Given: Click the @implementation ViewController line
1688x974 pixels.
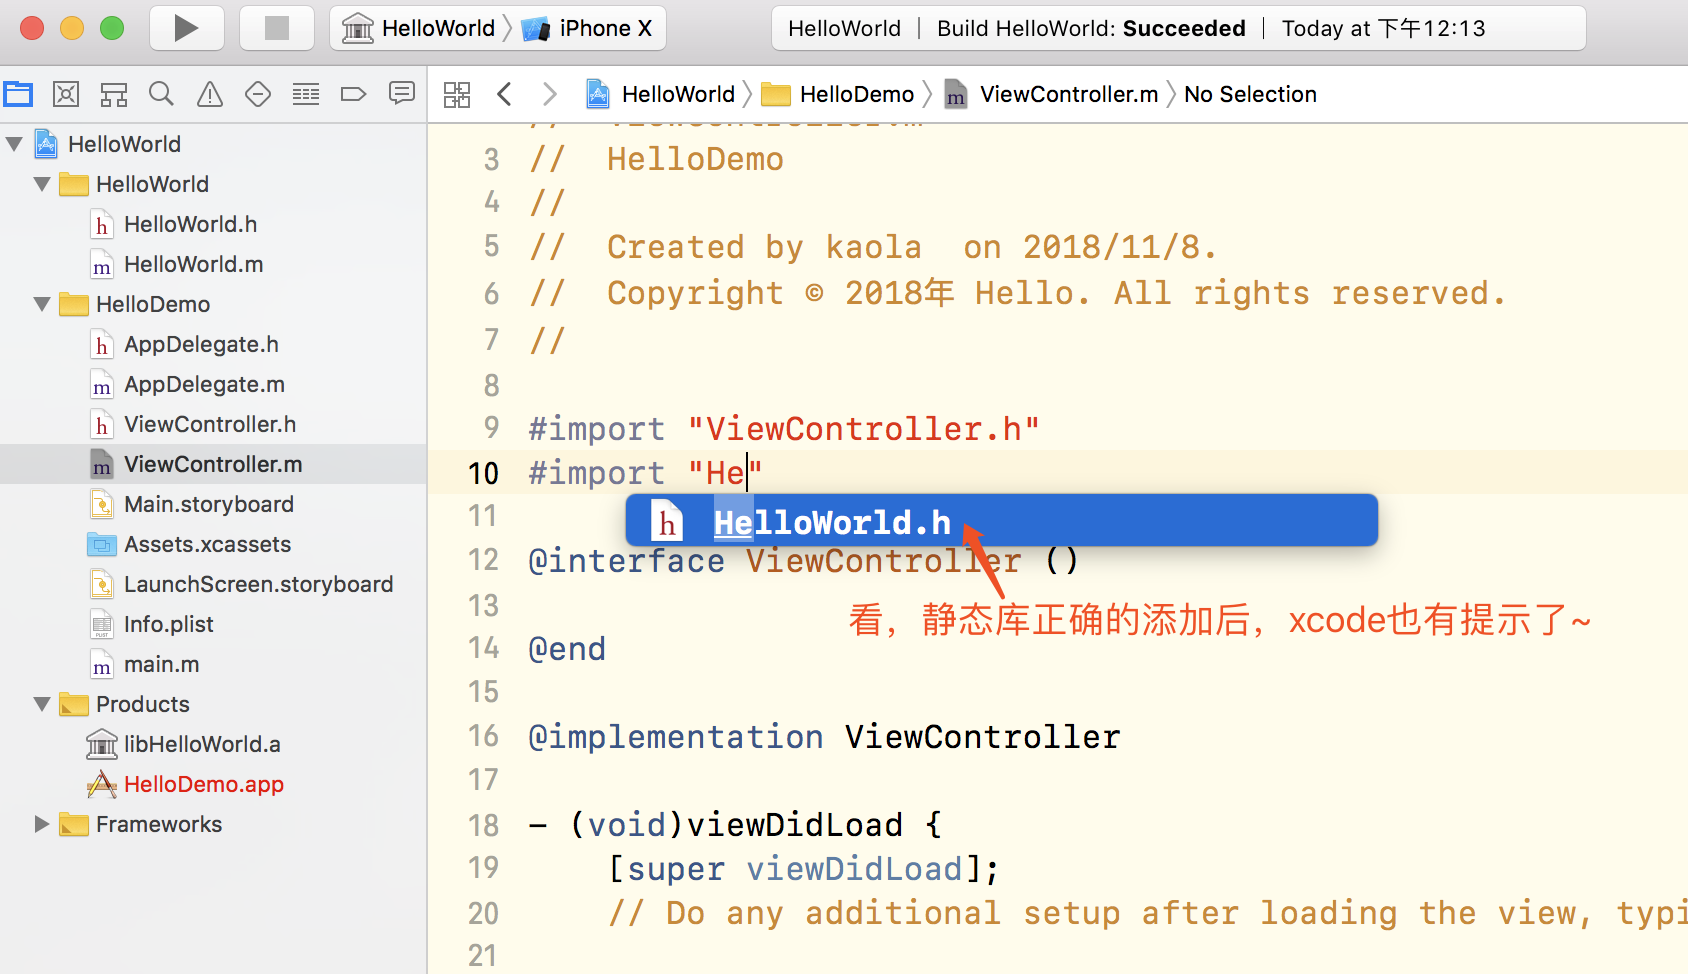Looking at the screenshot, I should 824,737.
